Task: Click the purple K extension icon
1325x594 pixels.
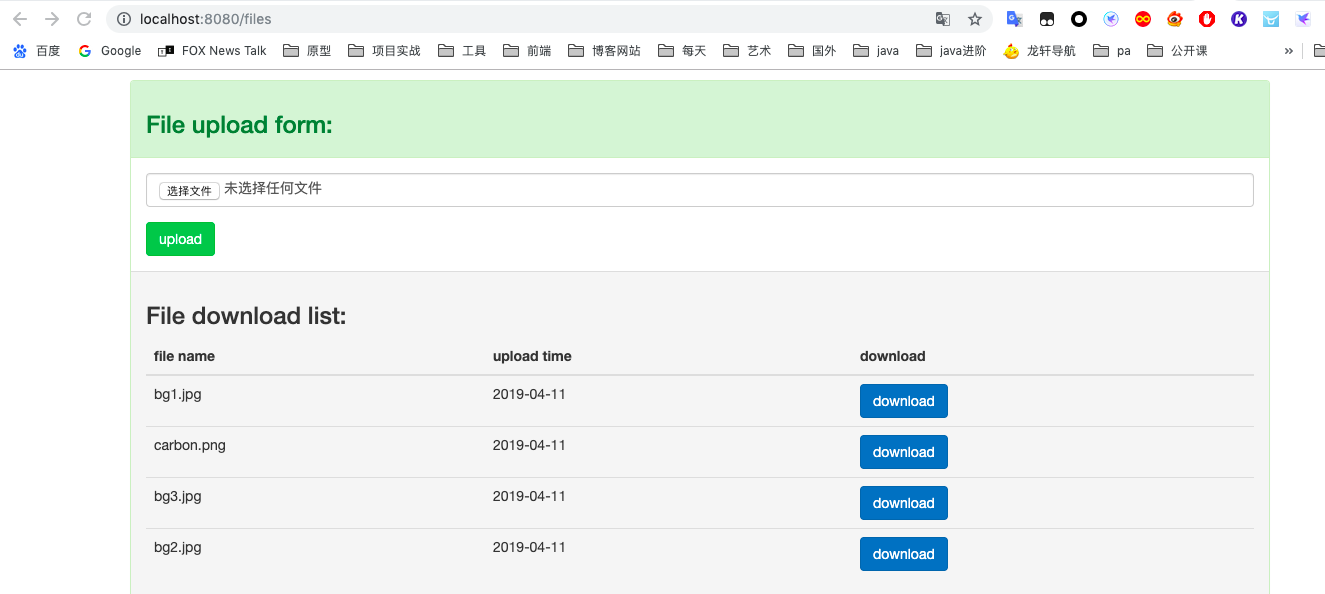Action: point(1239,19)
